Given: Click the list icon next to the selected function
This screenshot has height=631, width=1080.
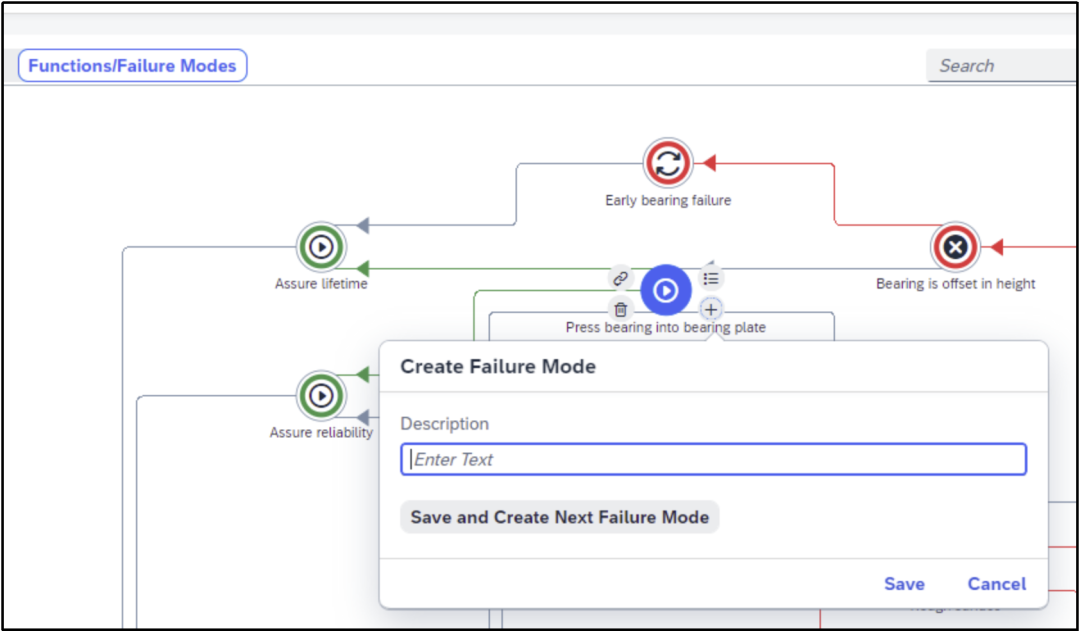Looking at the screenshot, I should point(711,278).
